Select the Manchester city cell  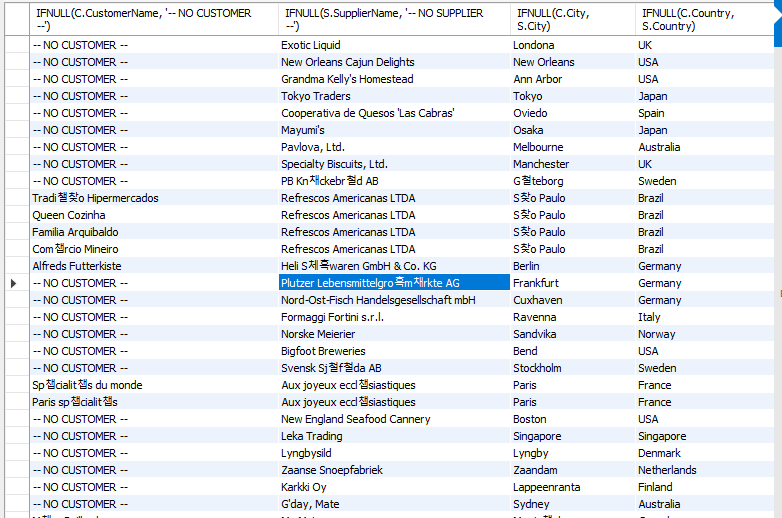pos(573,164)
